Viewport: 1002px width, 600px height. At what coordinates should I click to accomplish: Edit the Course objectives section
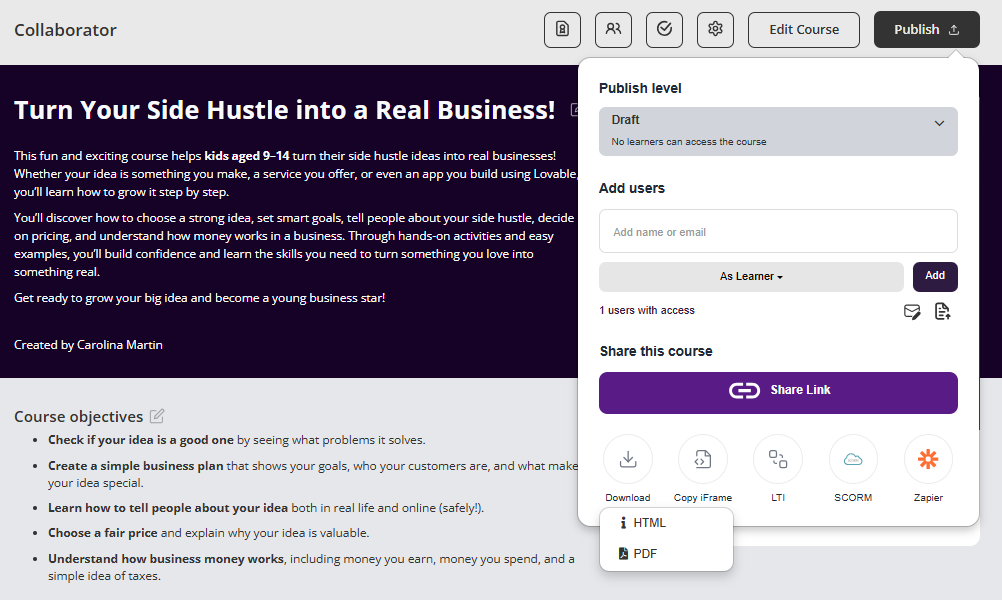click(157, 416)
